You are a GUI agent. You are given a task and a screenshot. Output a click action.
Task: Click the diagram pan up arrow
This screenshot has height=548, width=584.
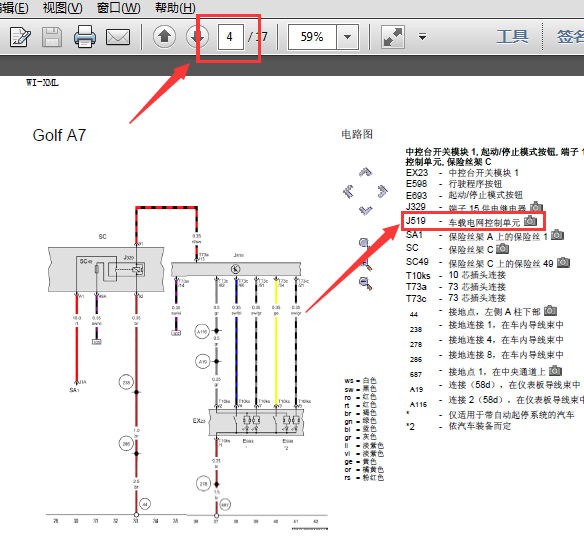(365, 172)
